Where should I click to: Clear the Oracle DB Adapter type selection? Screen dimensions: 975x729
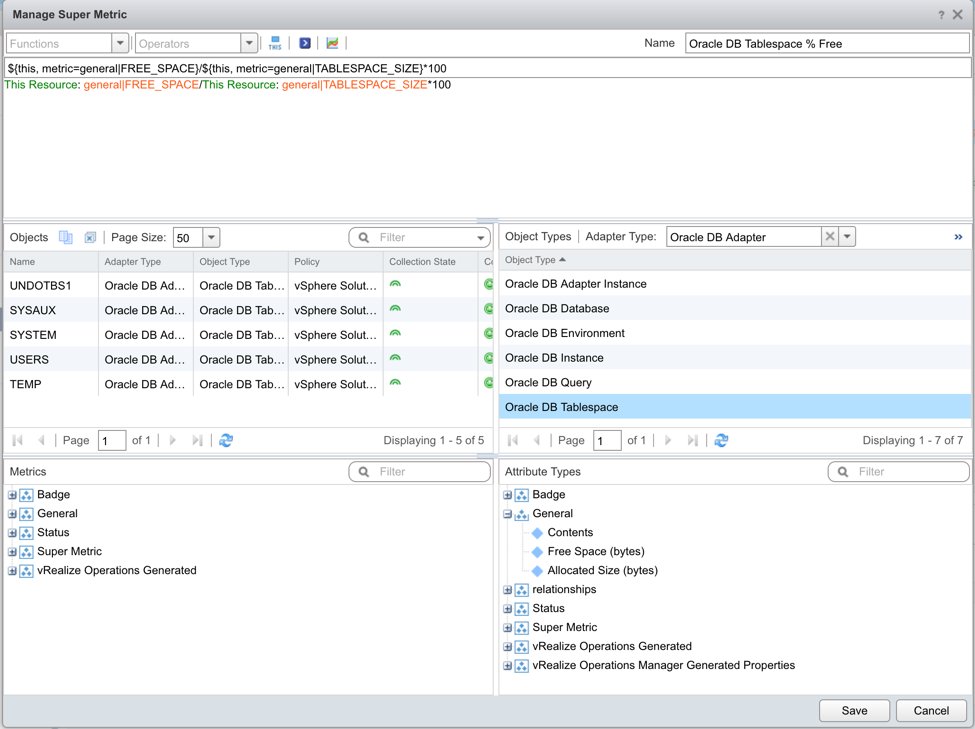[x=829, y=236]
